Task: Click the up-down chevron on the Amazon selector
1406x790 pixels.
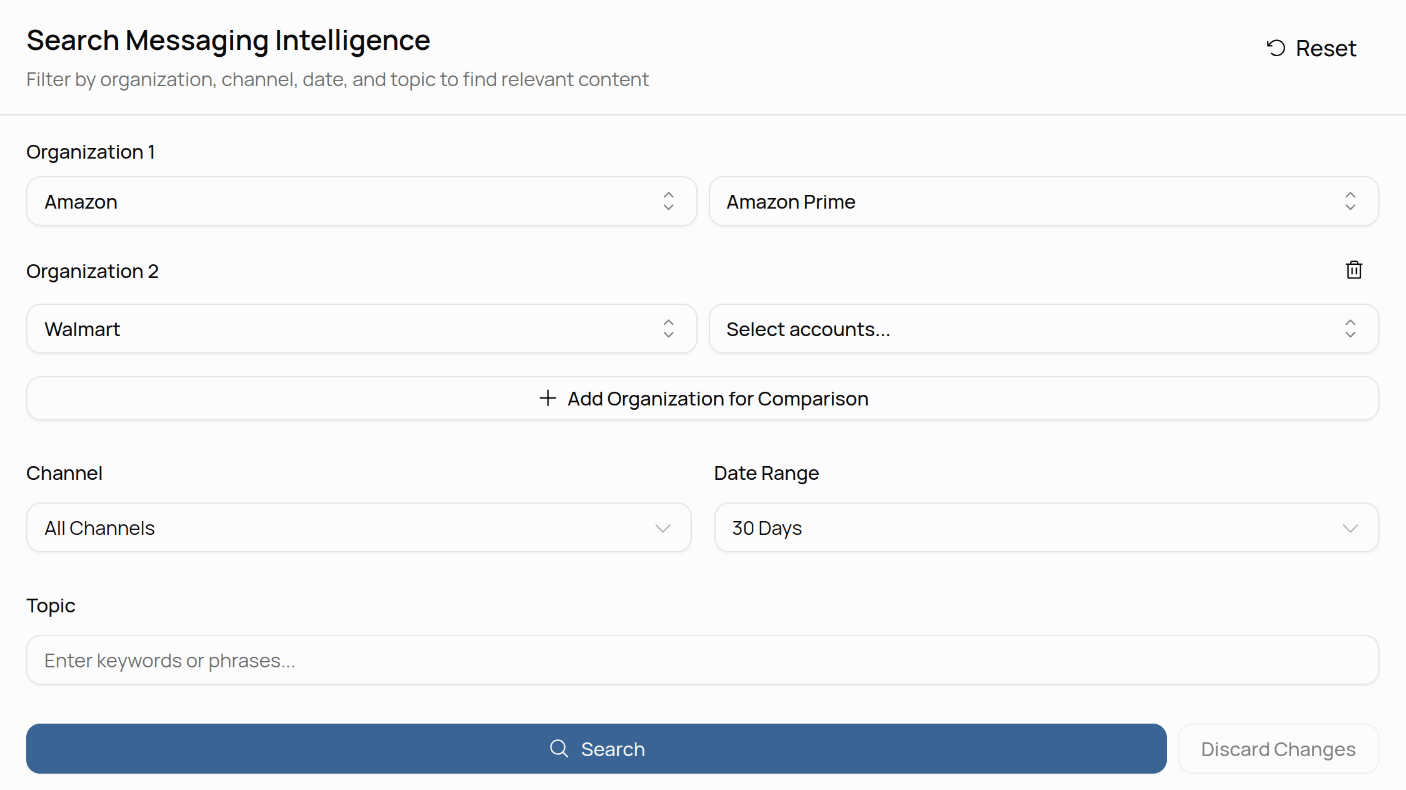Action: 668,201
